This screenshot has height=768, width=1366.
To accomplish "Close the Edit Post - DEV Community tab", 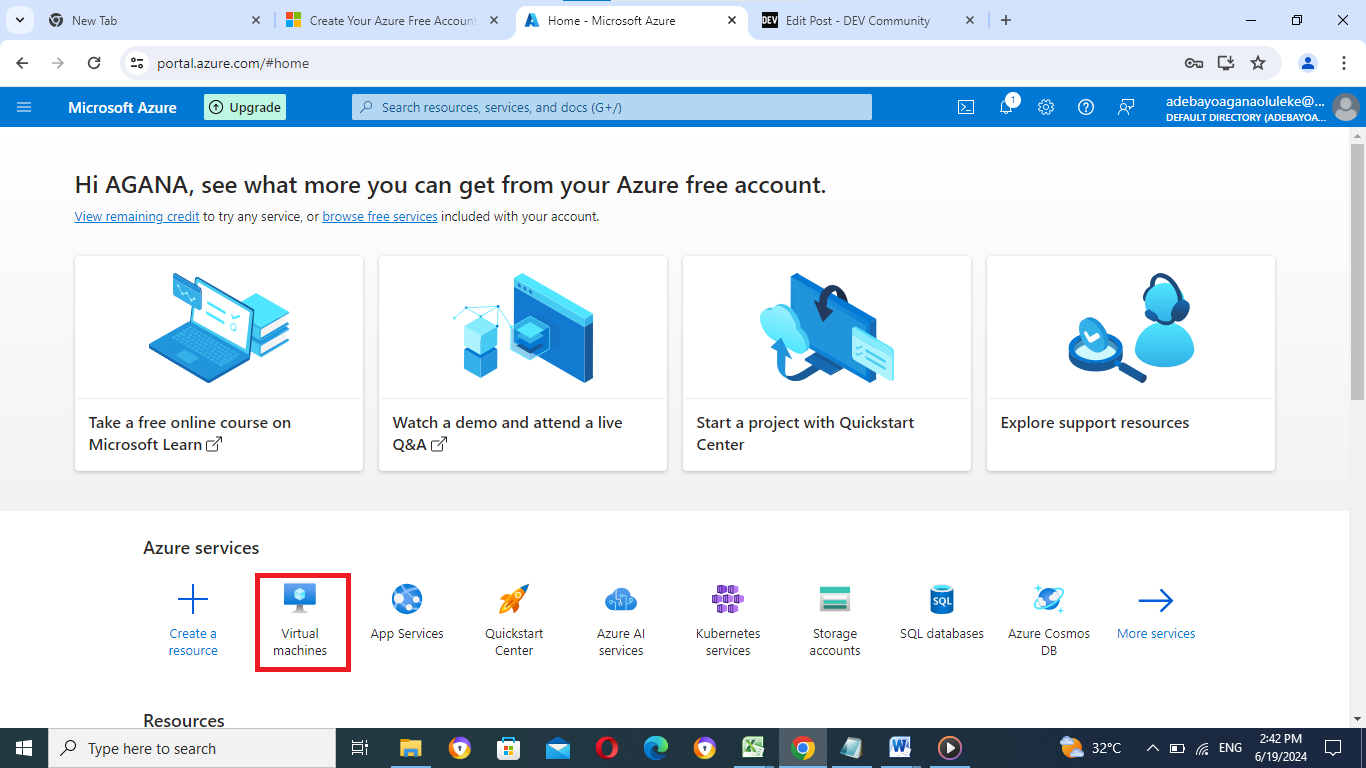I will point(969,20).
